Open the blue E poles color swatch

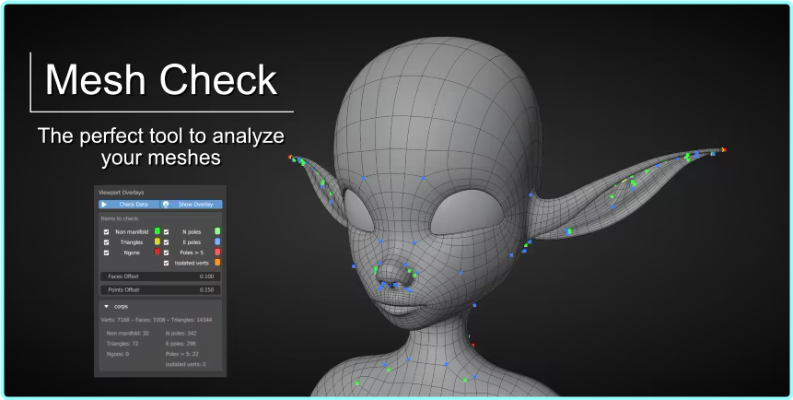click(x=217, y=242)
